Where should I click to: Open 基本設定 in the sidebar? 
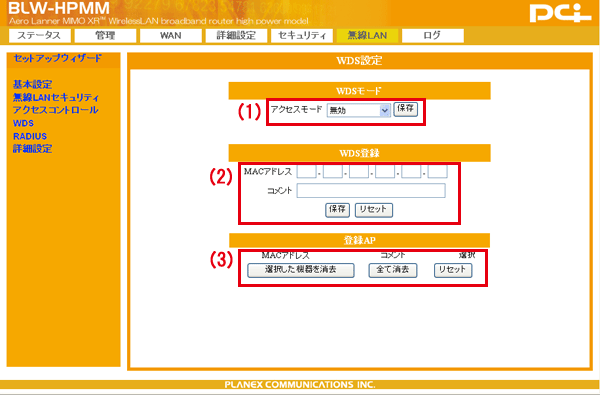[33, 84]
